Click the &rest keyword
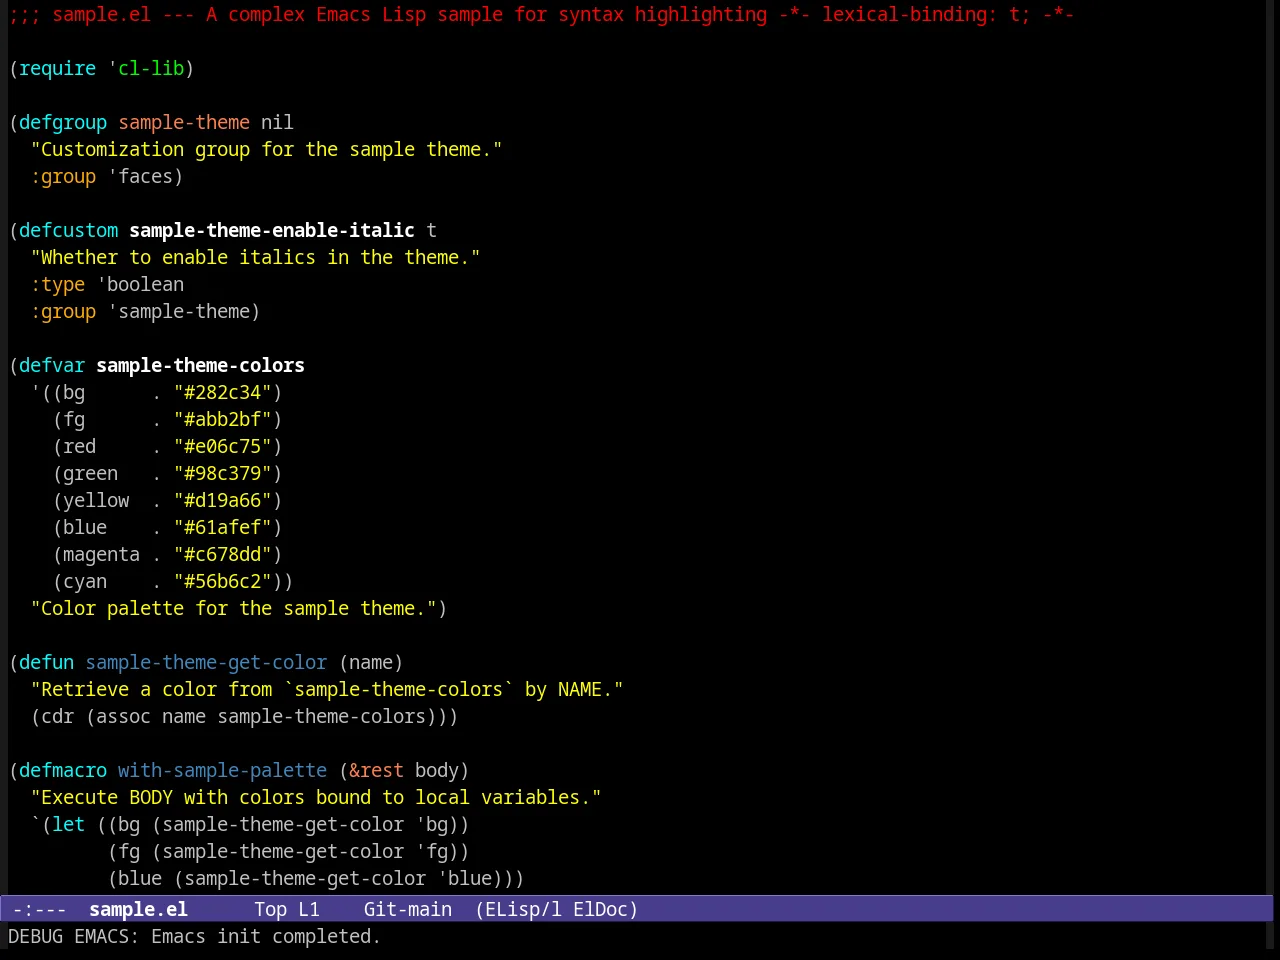Screen dimensions: 1280x960 tap(376, 770)
